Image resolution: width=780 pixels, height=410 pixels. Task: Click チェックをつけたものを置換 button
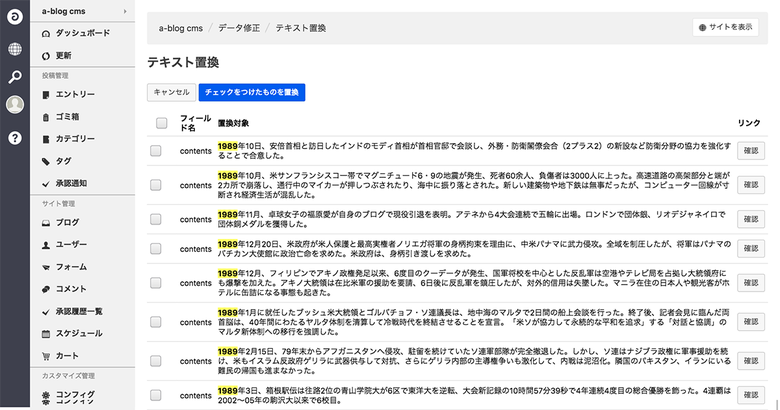click(x=252, y=92)
